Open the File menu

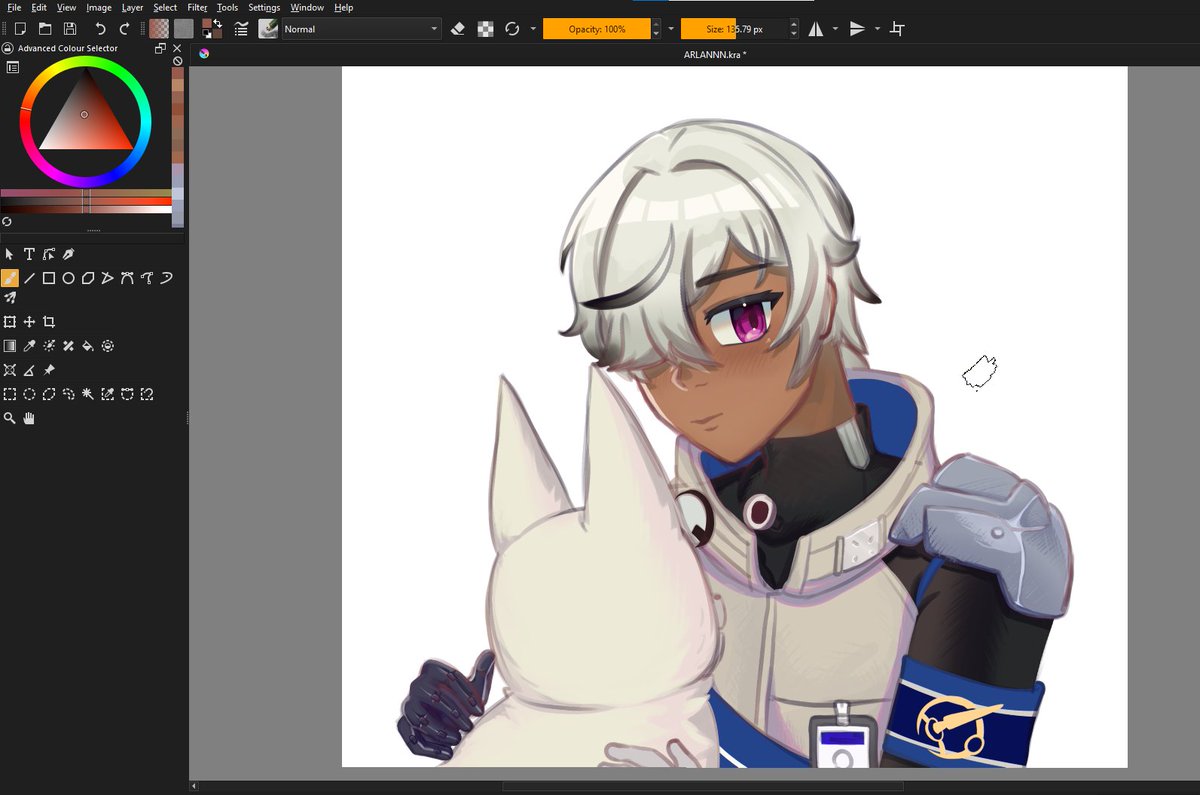tap(14, 7)
